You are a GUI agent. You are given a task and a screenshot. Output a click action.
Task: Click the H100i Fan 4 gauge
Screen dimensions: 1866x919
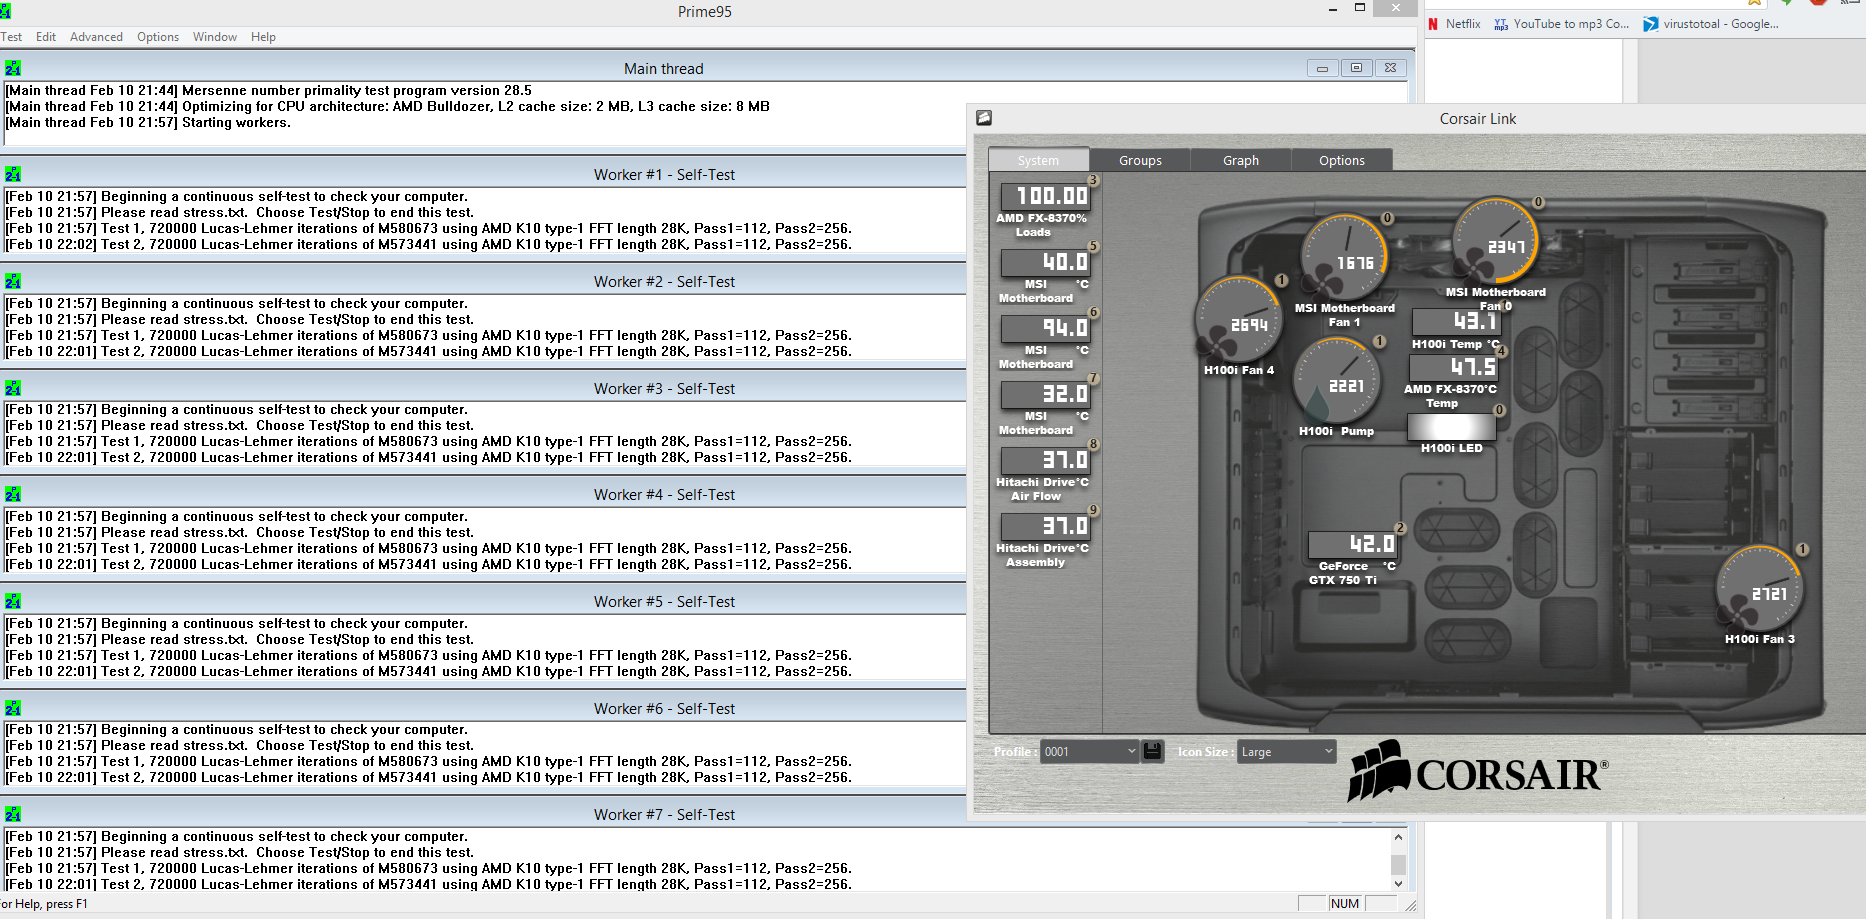(1238, 320)
